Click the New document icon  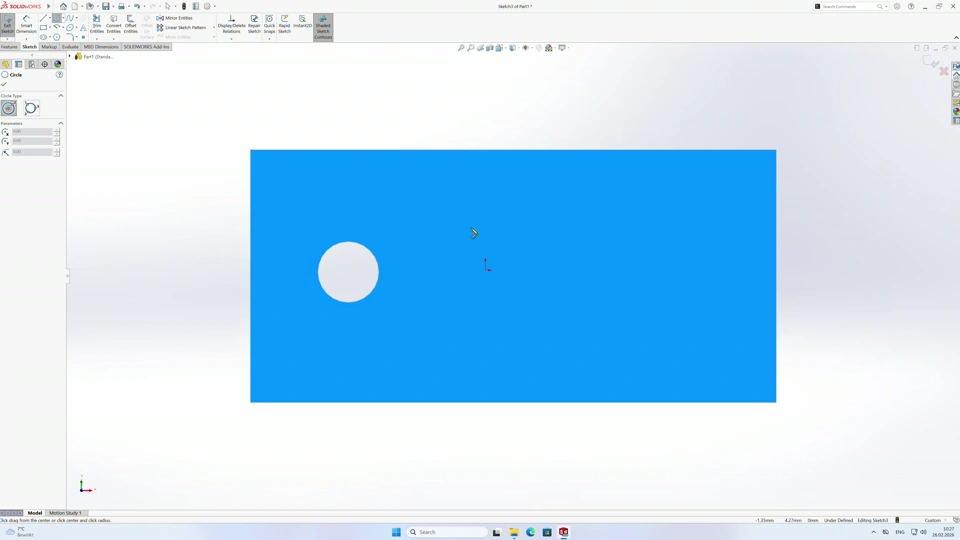(75, 6)
